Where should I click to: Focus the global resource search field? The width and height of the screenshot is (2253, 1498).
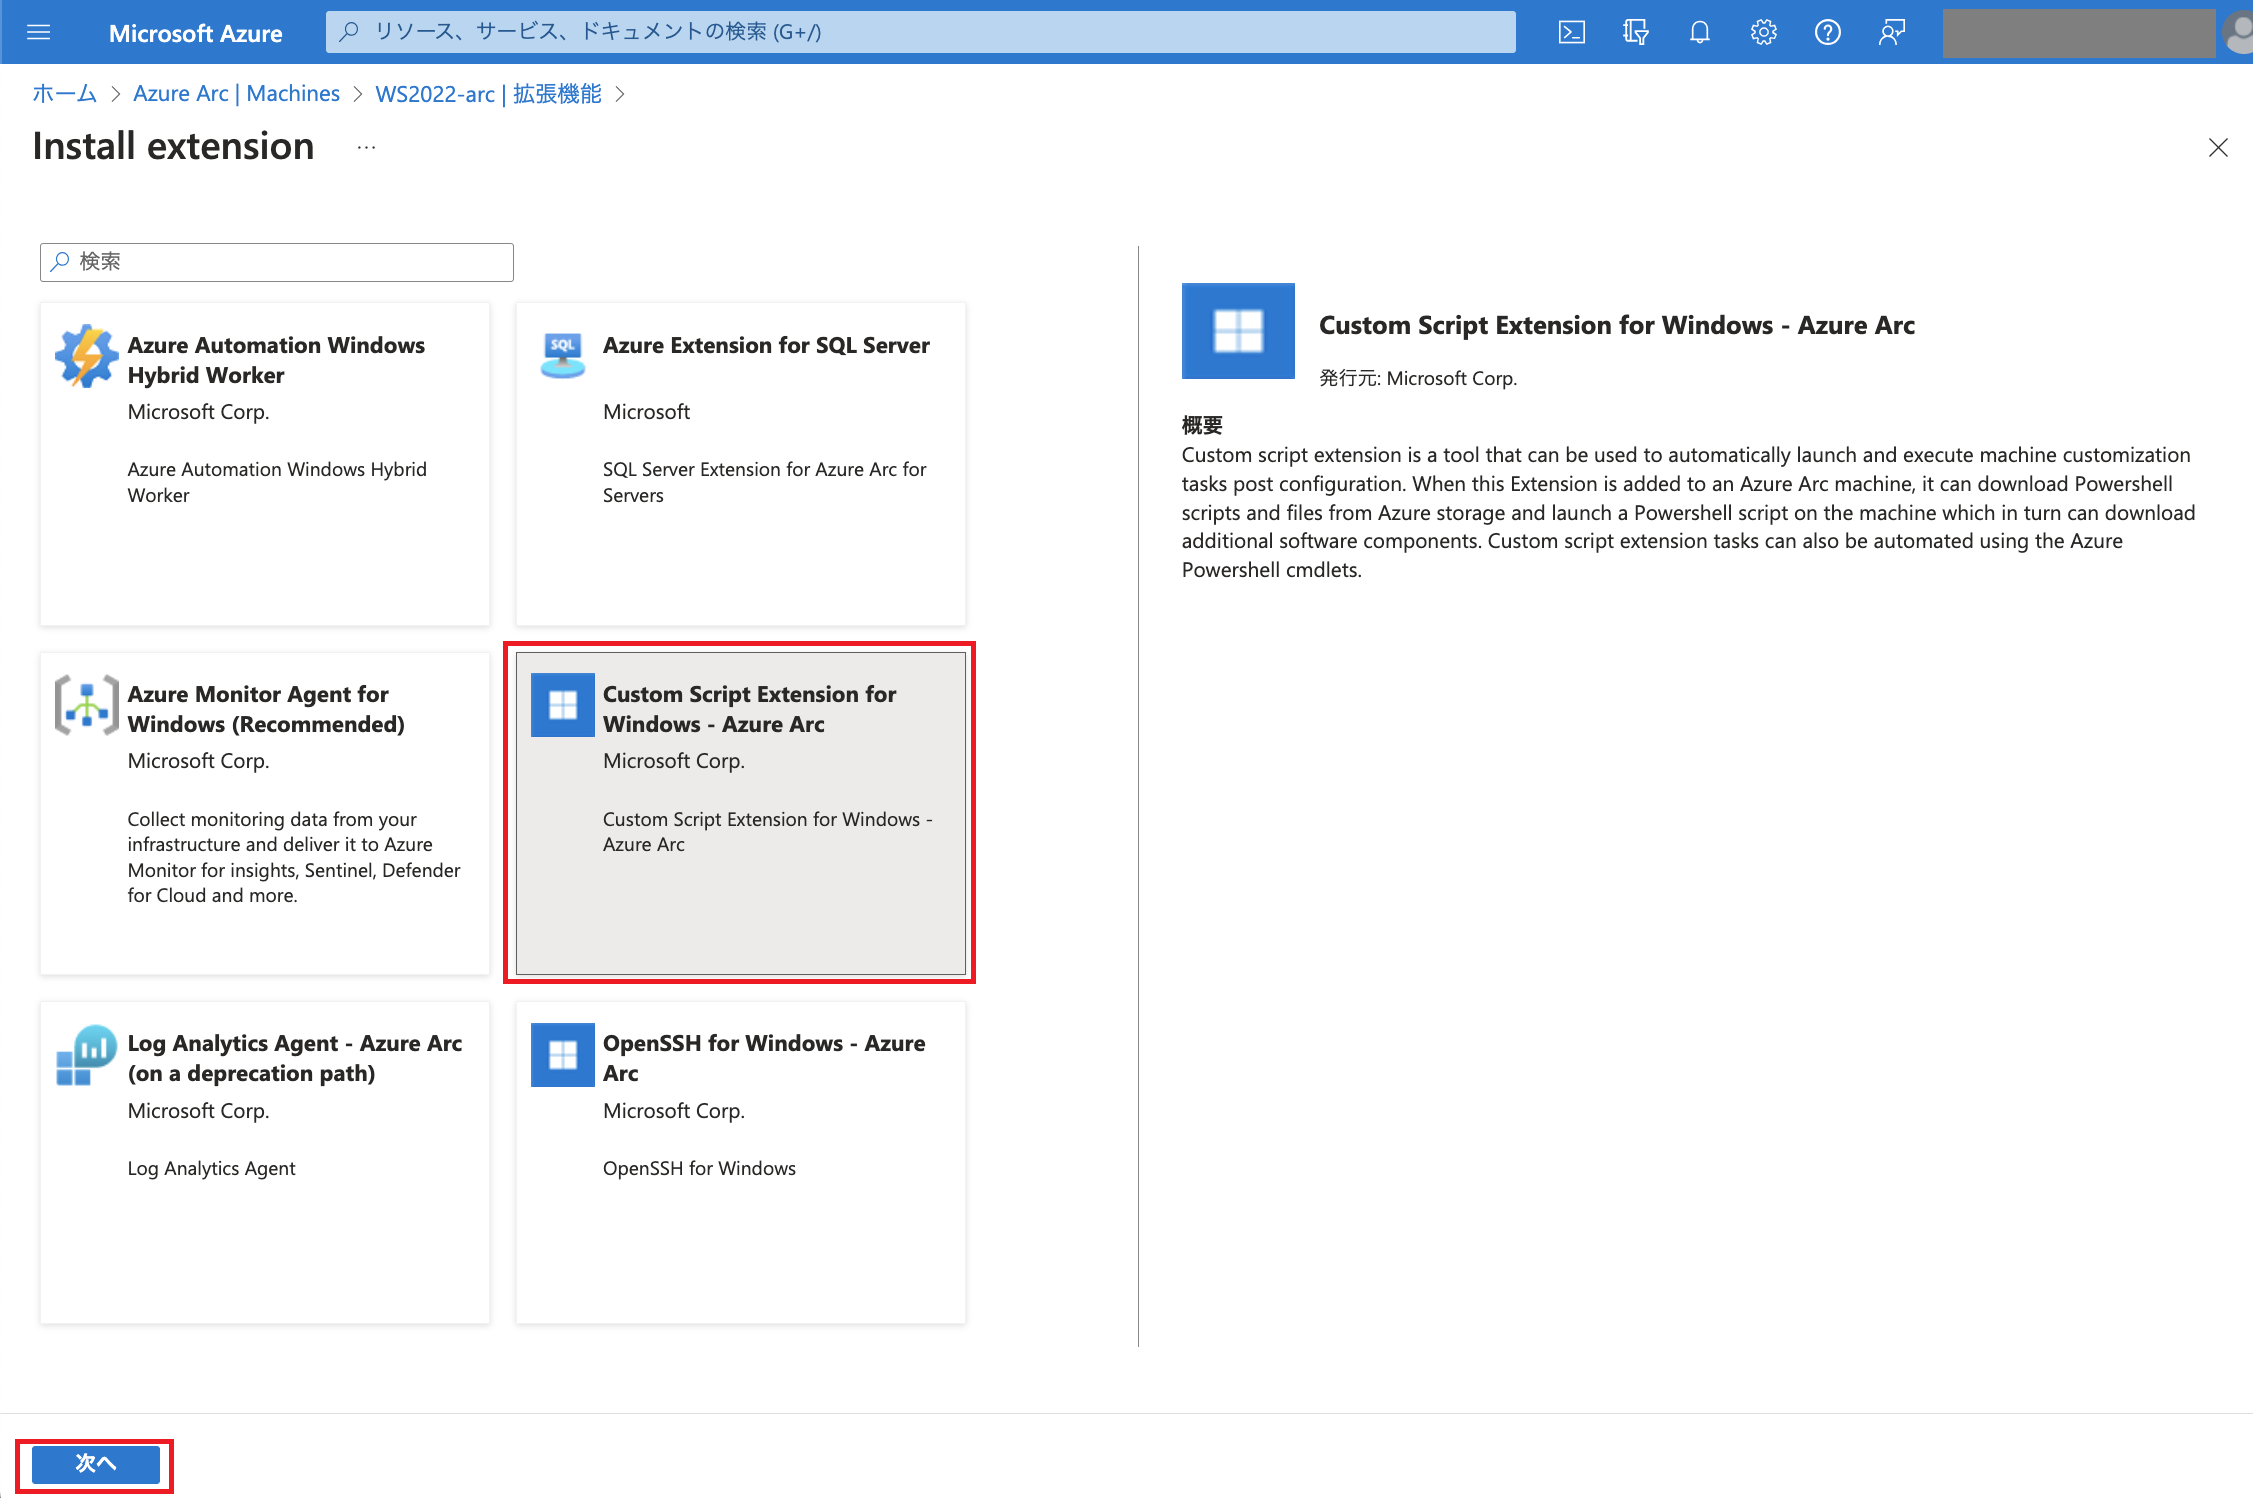coord(920,32)
